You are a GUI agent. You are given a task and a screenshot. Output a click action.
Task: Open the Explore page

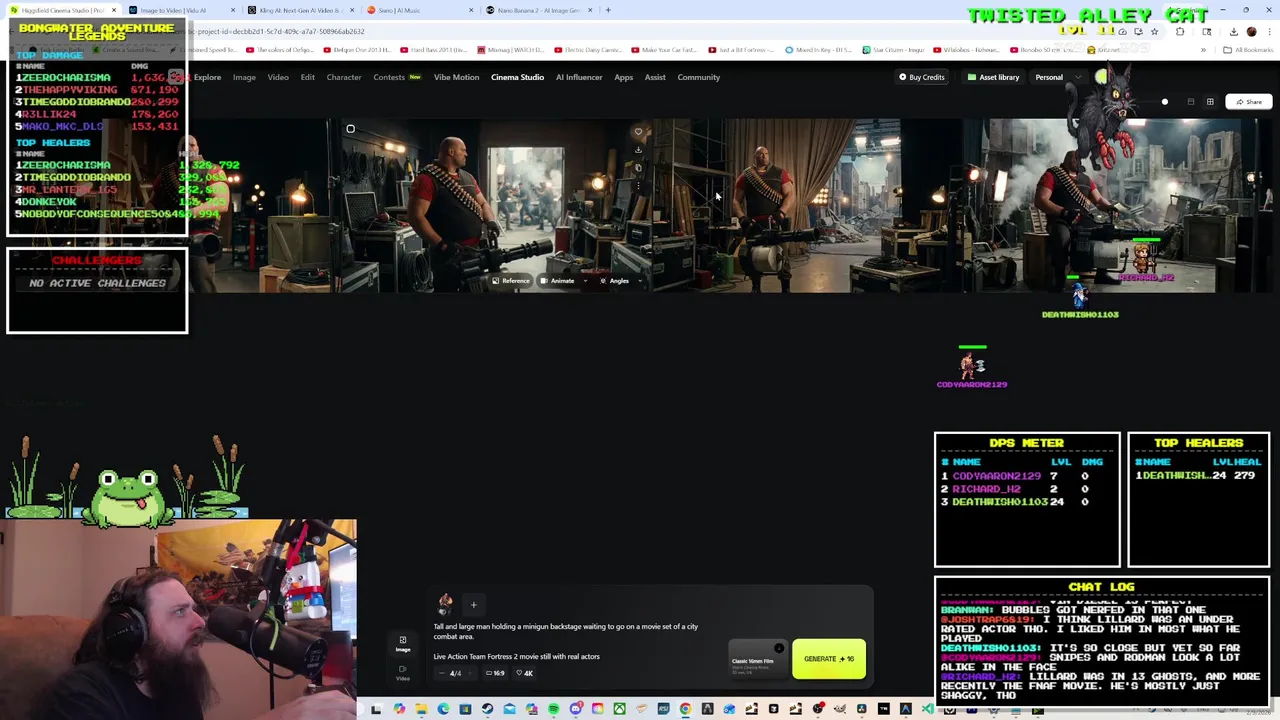tap(207, 77)
